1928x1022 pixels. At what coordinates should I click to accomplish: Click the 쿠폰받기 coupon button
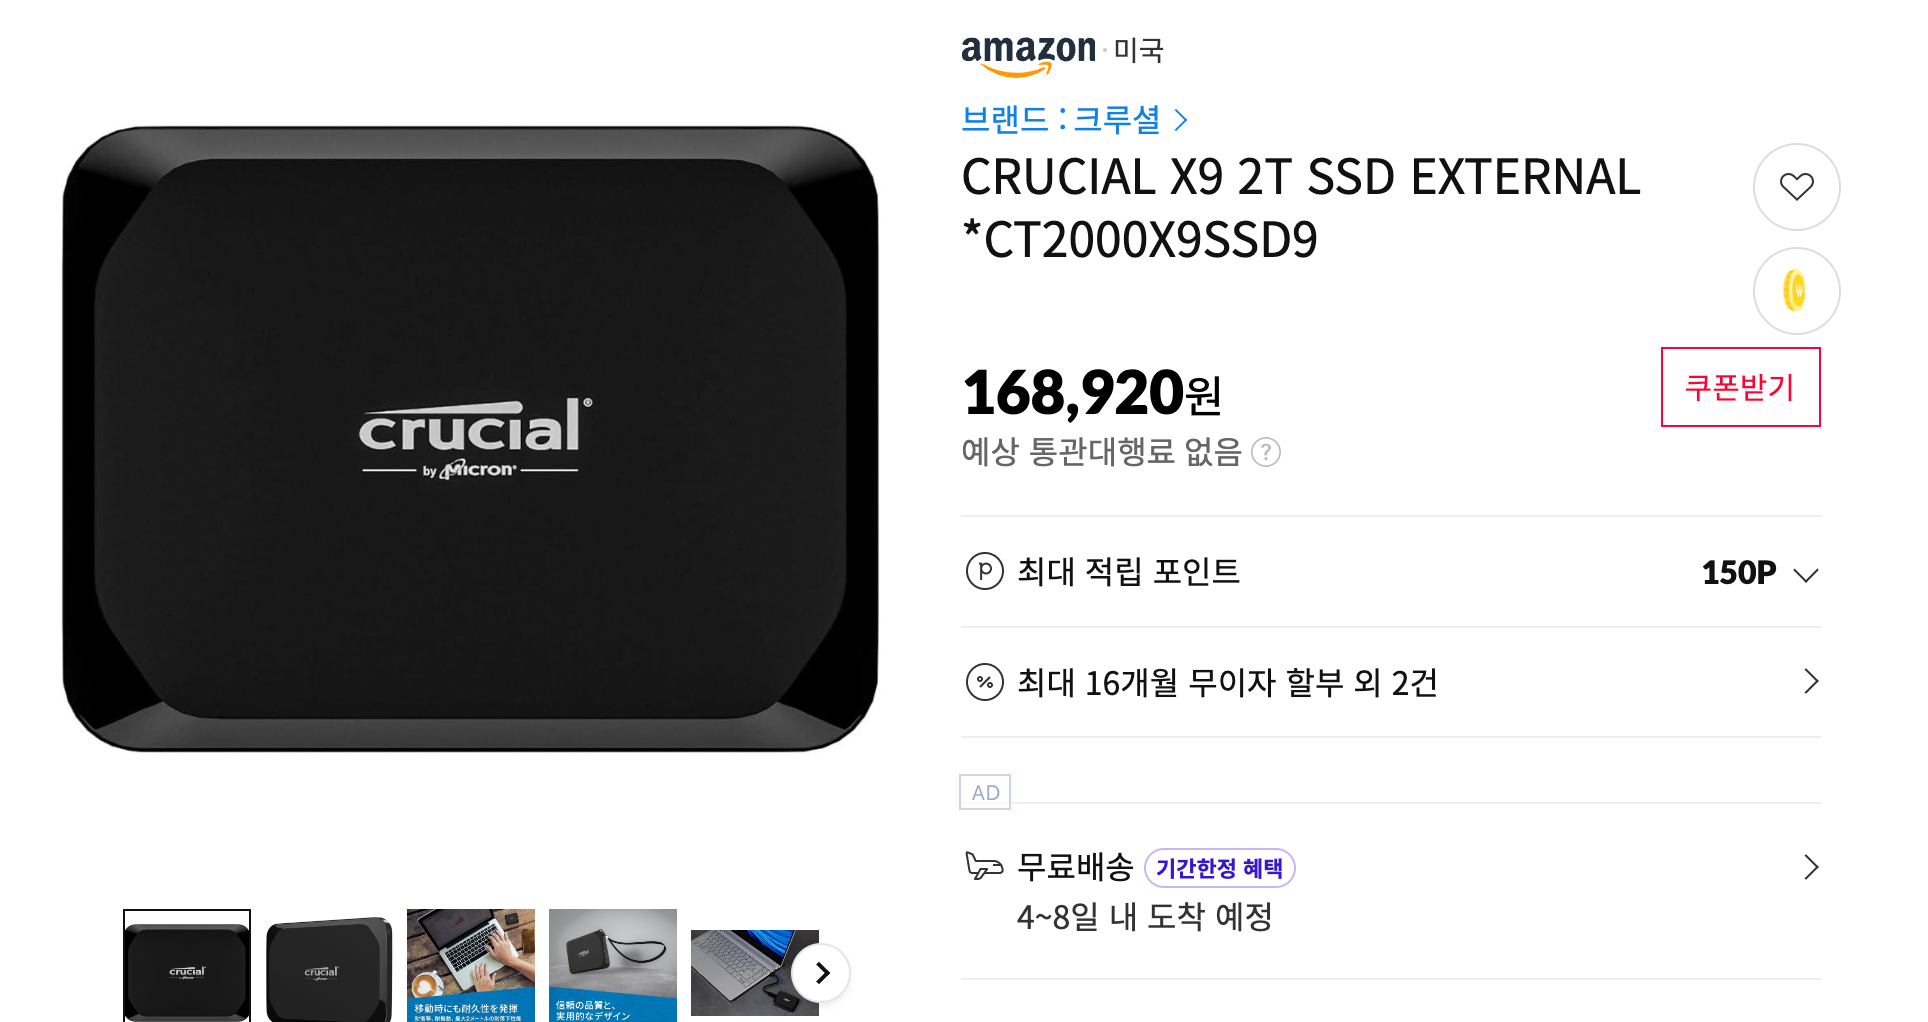1740,387
